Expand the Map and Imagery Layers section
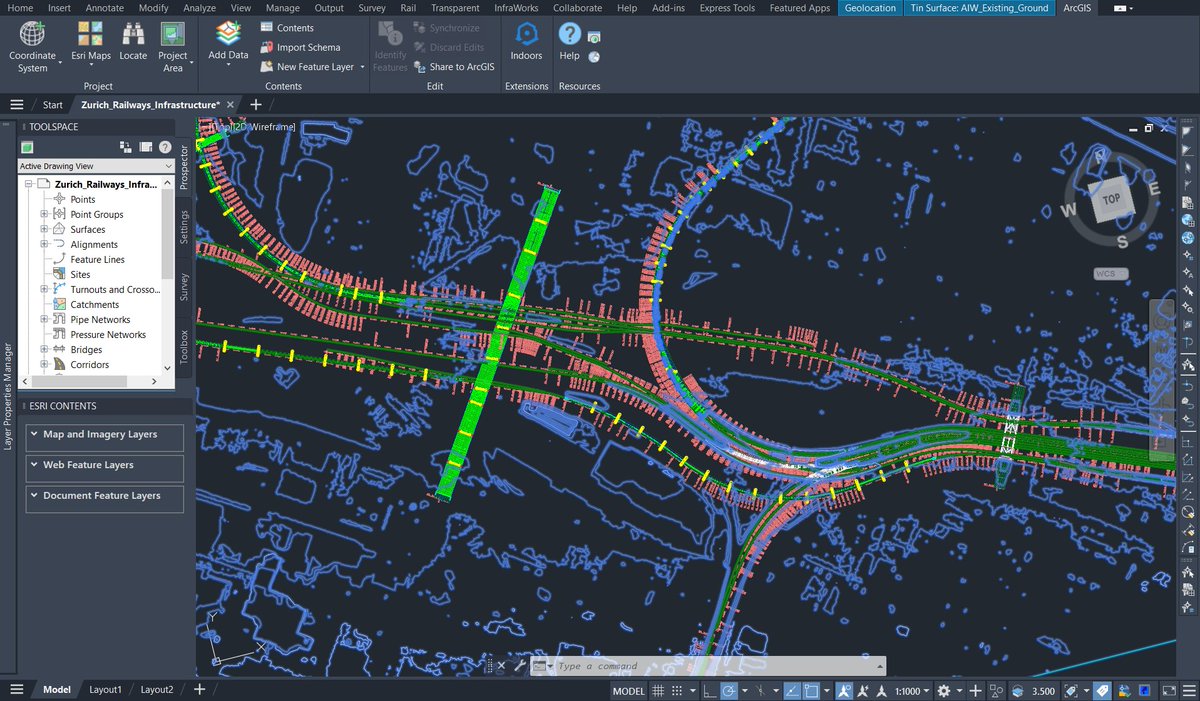 pyautogui.click(x=104, y=436)
